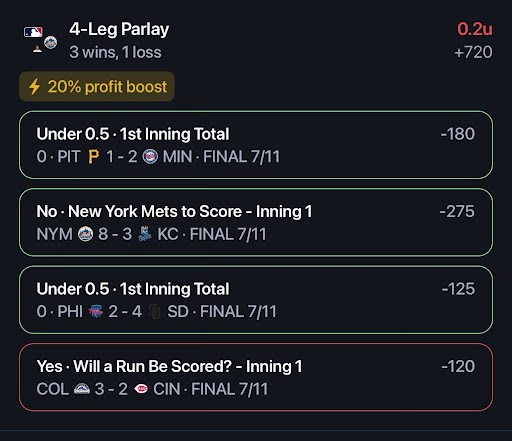
Task: Select the PHI vs SD 1st Inning Total leg
Action: click(x=256, y=300)
